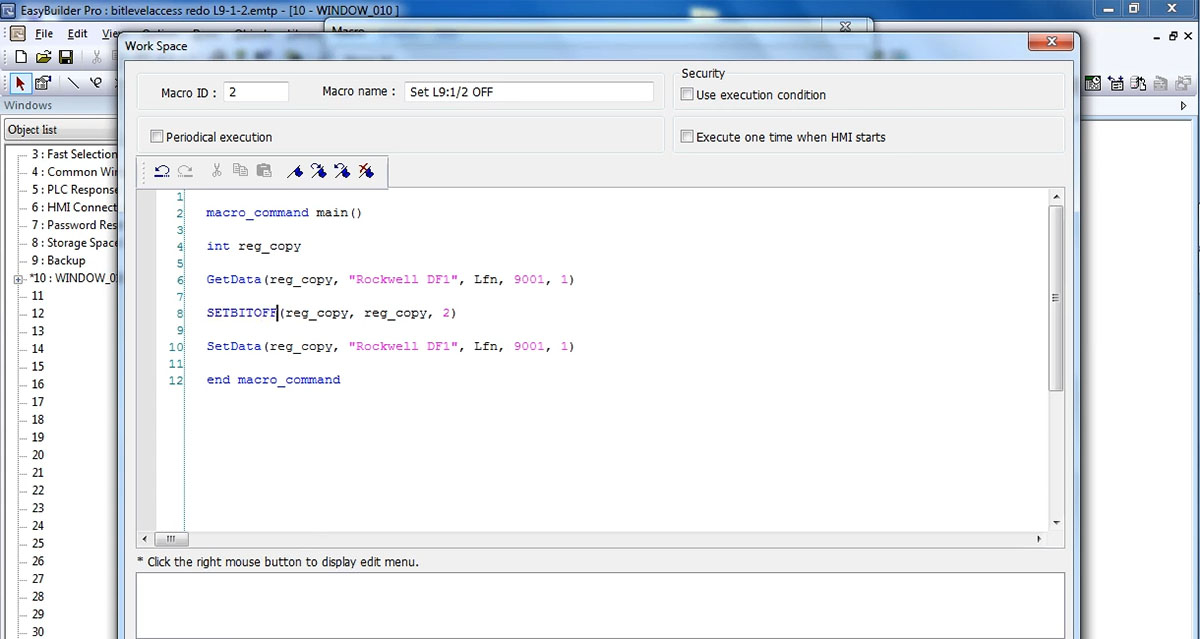The width and height of the screenshot is (1200, 639).
Task: Toggle a bookmark with the blue flag icon
Action: coord(295,171)
